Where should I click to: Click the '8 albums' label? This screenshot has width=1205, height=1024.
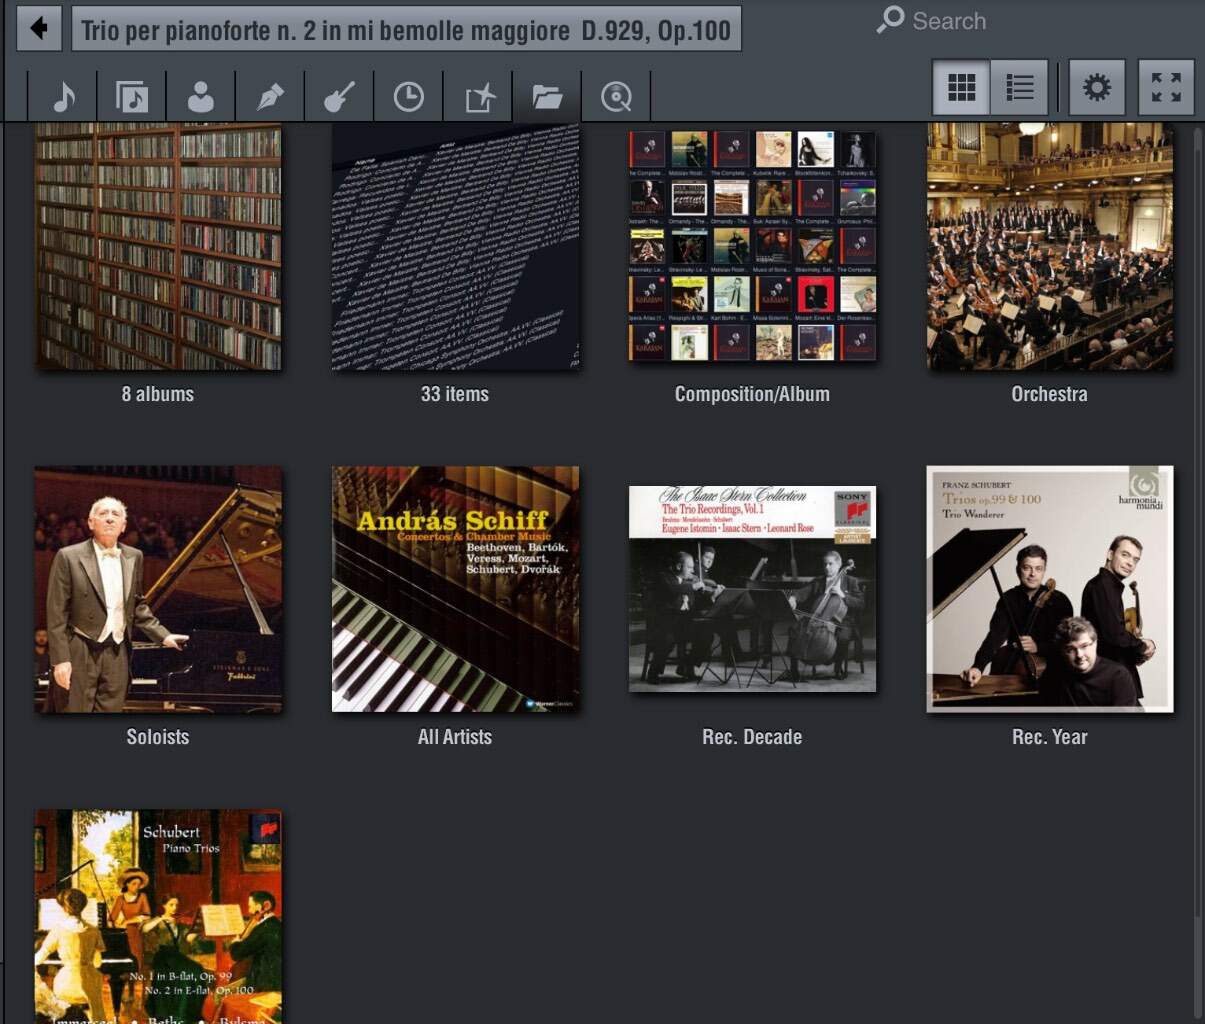coord(158,394)
